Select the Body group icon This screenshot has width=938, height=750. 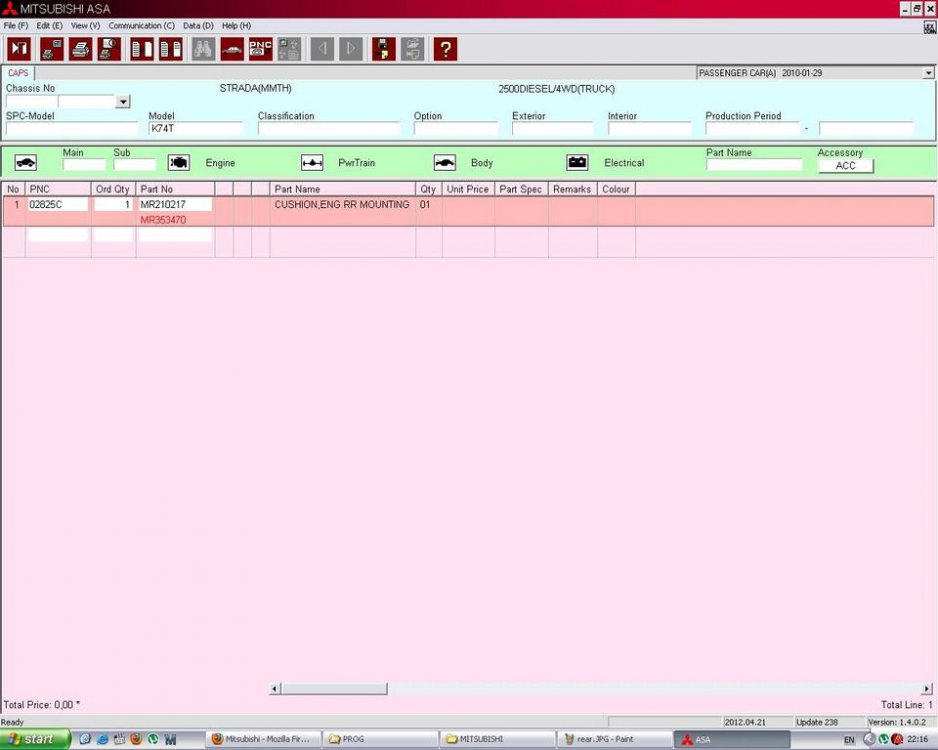(x=445, y=162)
